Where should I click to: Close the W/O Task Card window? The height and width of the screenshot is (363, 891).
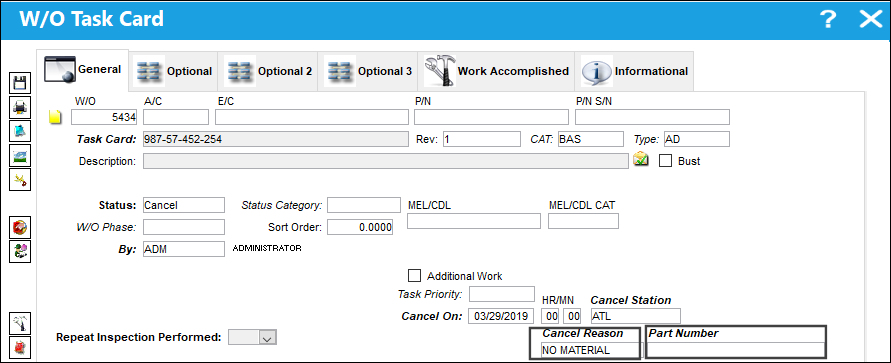(x=870, y=20)
